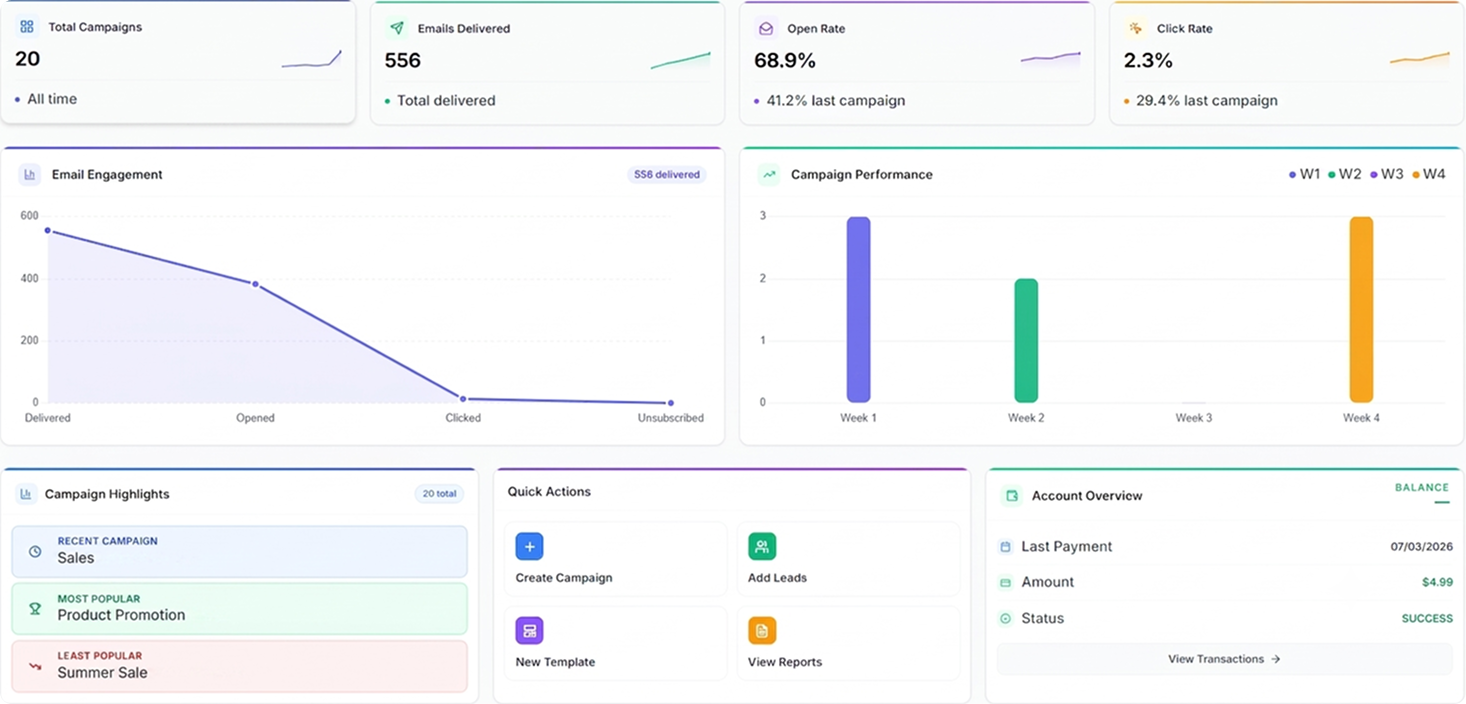Viewport: 1466px width, 704px height.
Task: Toggle the W1 legend item
Action: click(1305, 174)
